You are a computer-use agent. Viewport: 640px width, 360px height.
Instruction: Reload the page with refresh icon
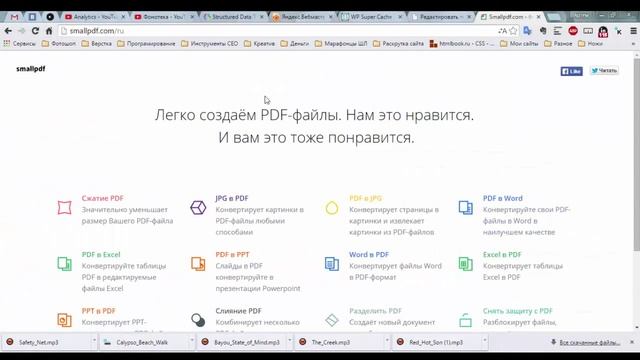(36, 31)
